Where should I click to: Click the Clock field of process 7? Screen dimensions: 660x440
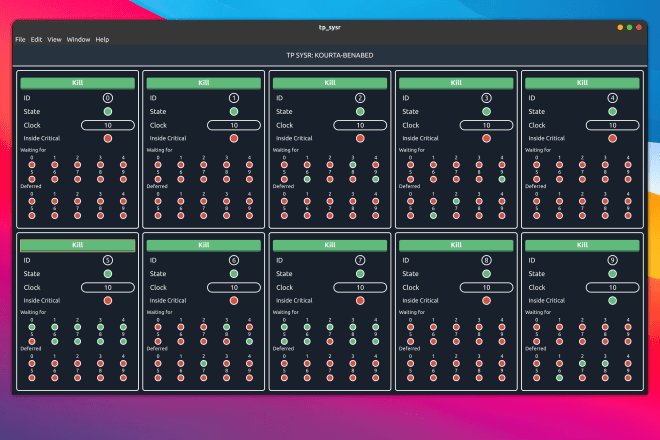360,288
